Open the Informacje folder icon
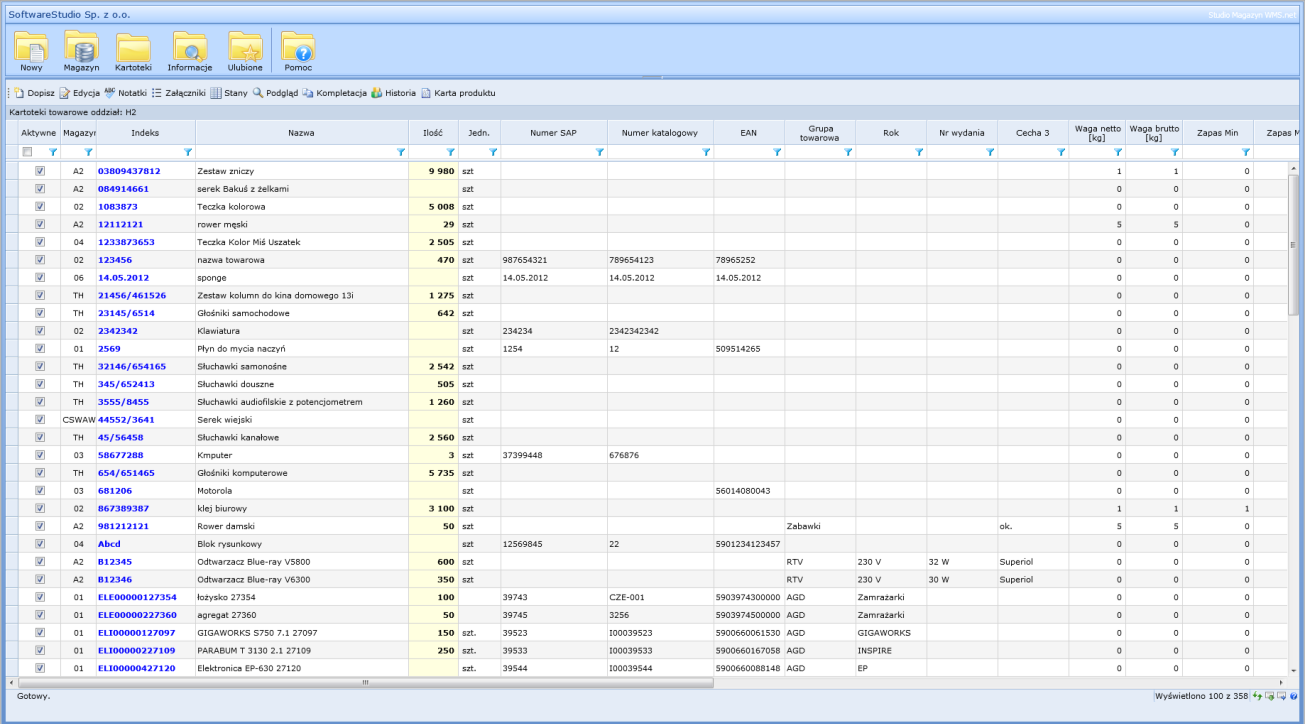The width and height of the screenshot is (1305, 724). point(189,51)
